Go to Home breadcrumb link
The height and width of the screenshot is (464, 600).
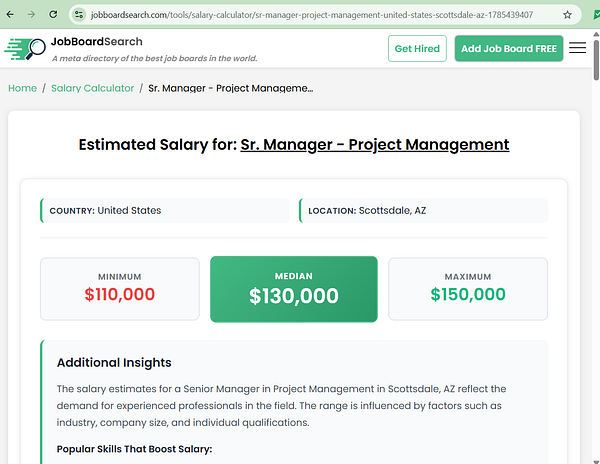coord(23,88)
